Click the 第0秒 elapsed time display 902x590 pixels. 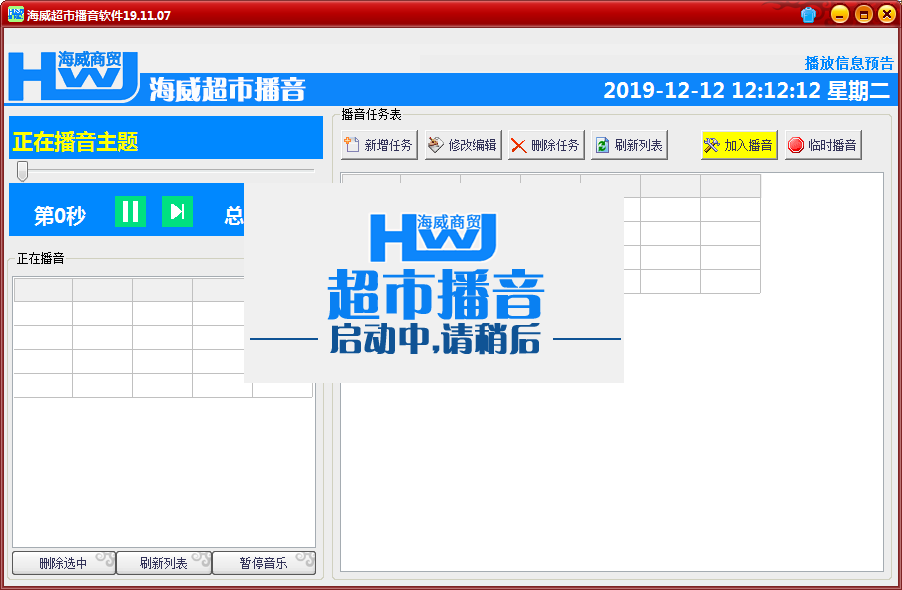(x=60, y=216)
